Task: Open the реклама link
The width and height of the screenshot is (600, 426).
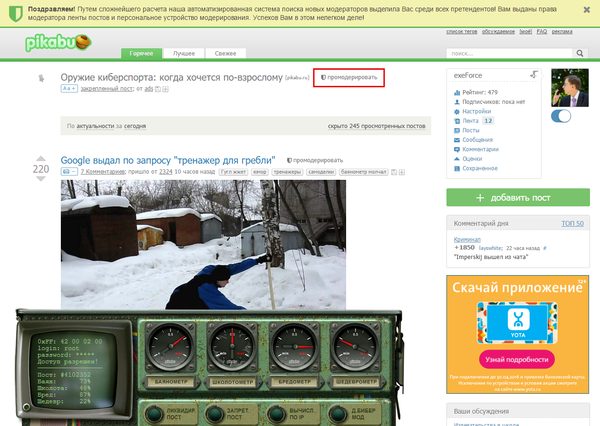Action: pos(562,31)
